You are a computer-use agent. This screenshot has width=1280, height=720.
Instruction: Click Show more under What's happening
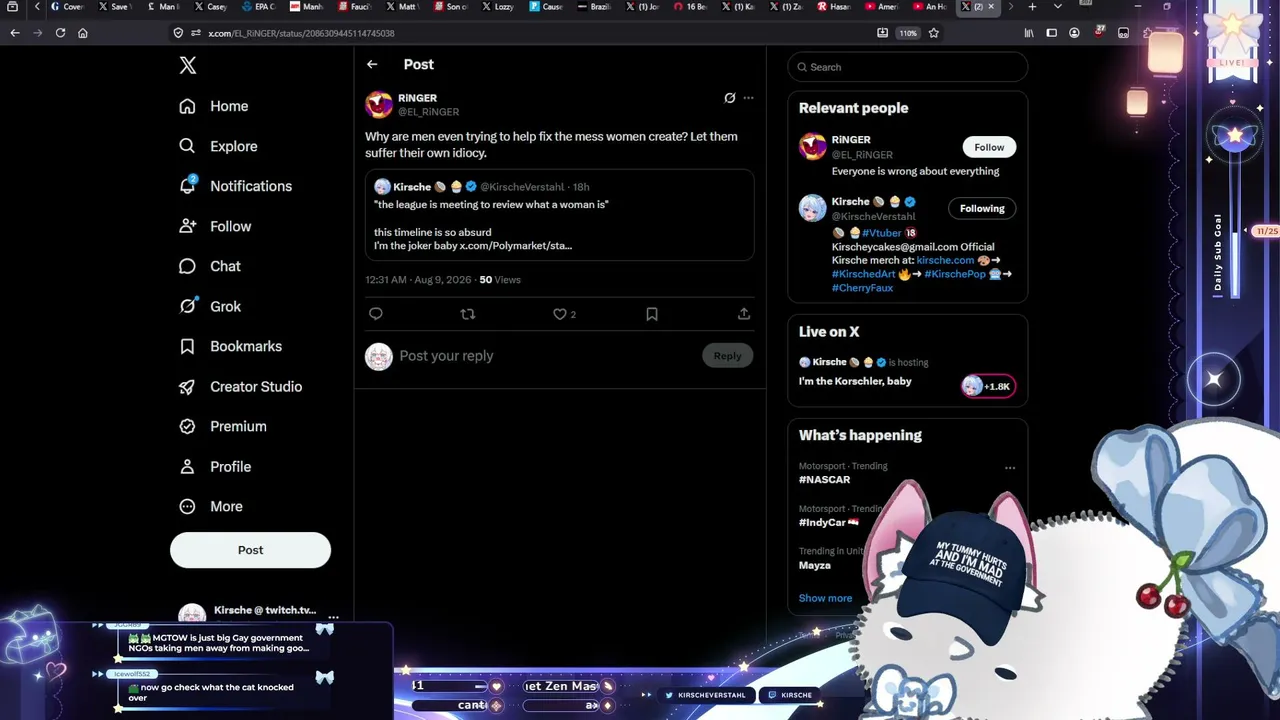click(x=826, y=598)
